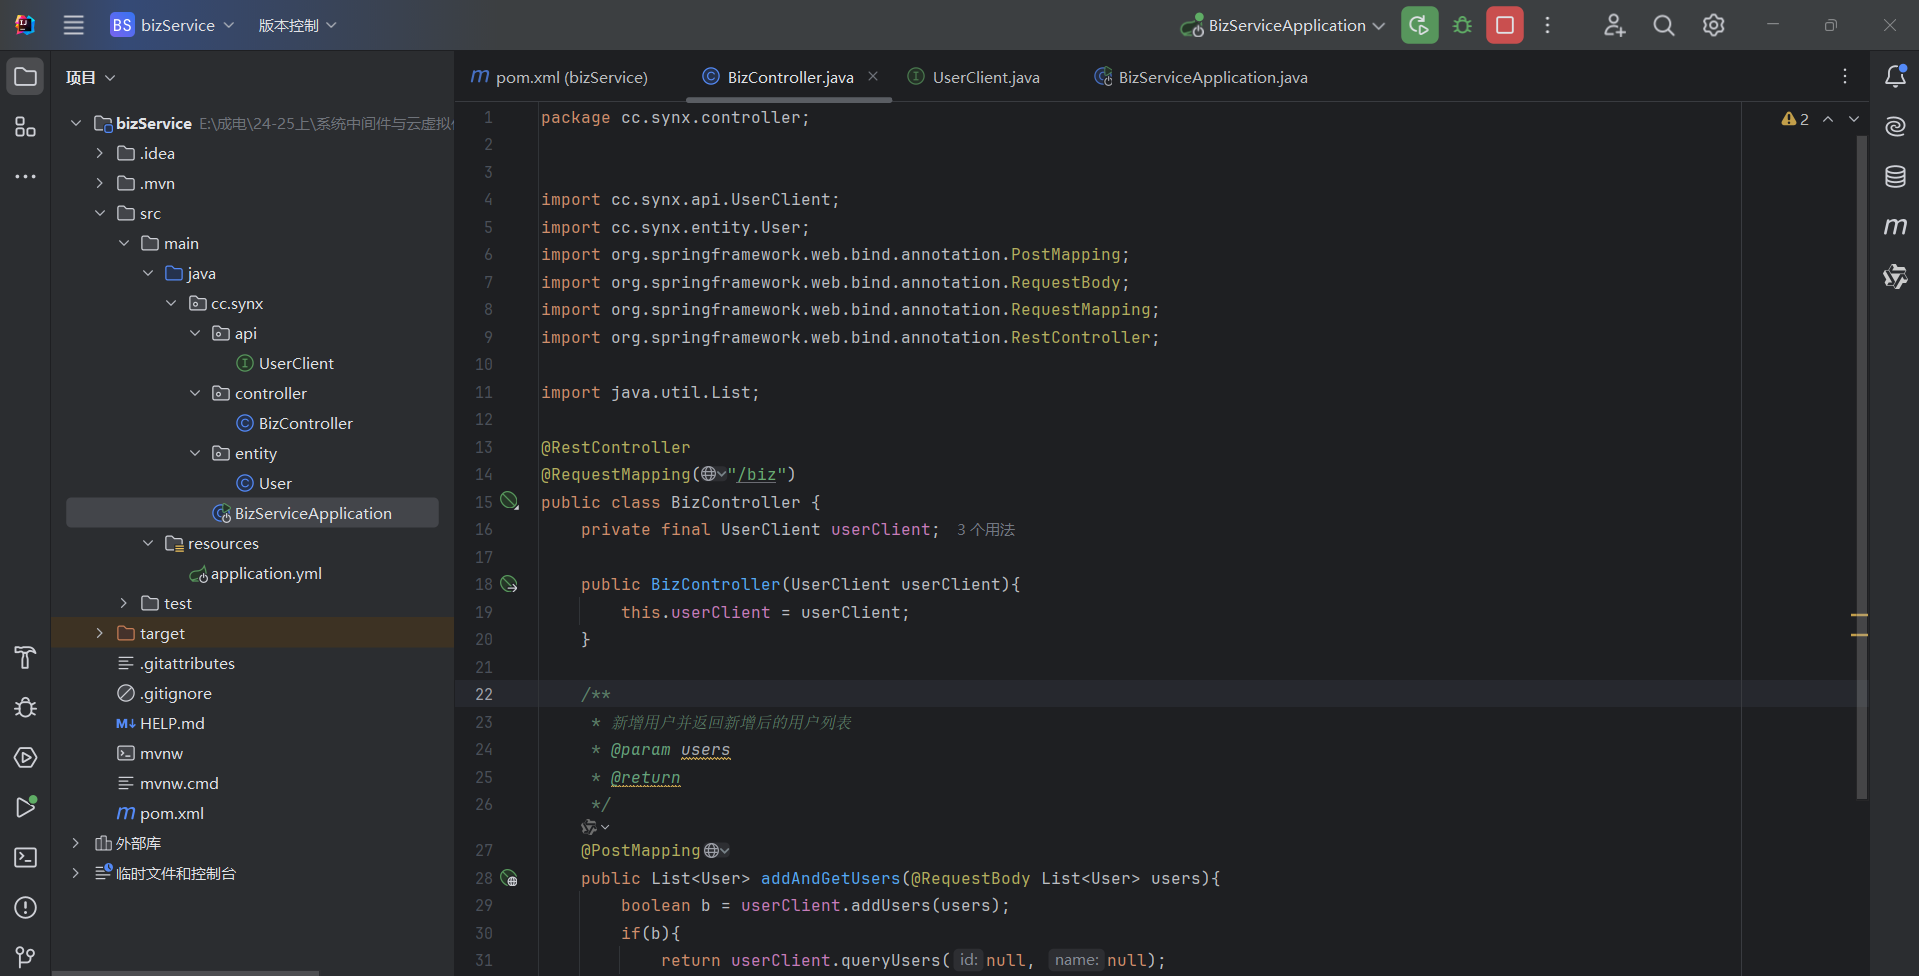Click the /biz URL link
The width and height of the screenshot is (1919, 976).
[x=757, y=474]
